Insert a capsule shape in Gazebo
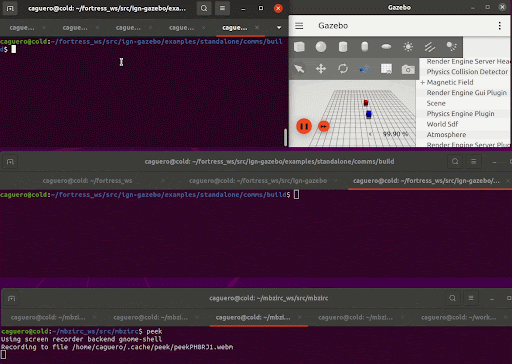This screenshot has width=512, height=364. [365, 47]
